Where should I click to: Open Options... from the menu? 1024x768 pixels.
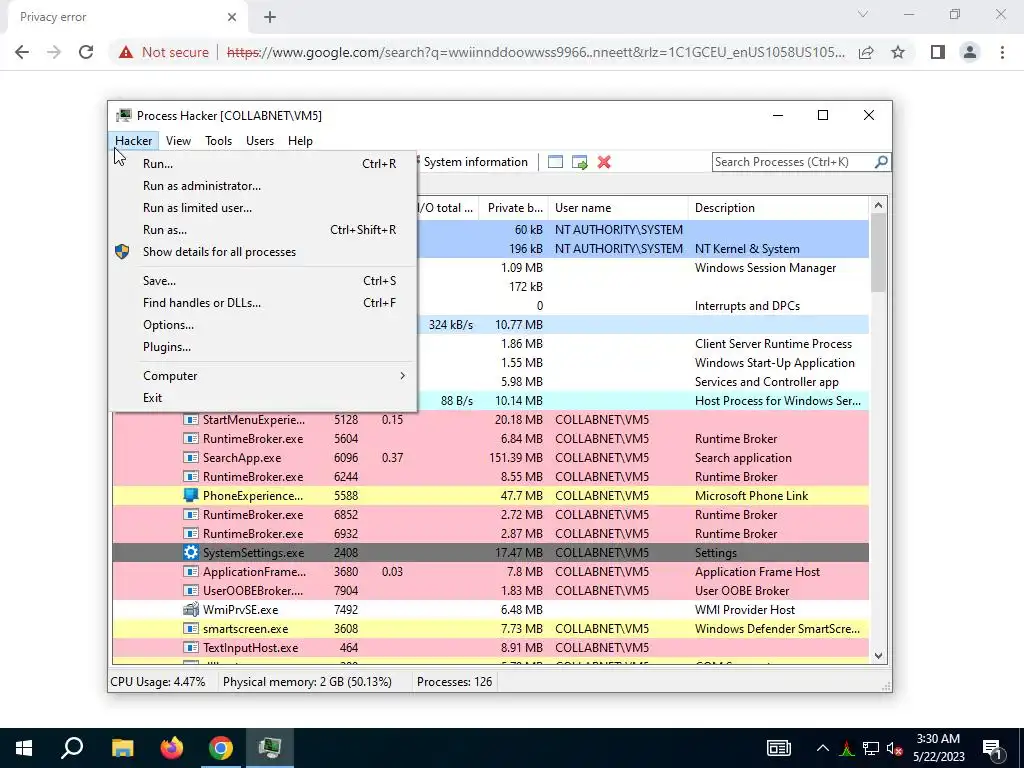coord(263,325)
